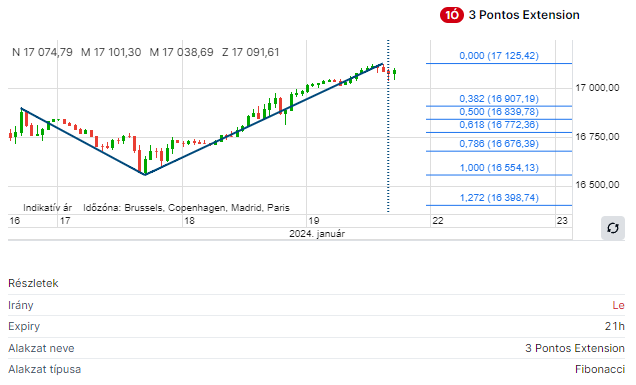This screenshot has width=636, height=385.
Task: Click the Alakzat típusa row label
Action: click(x=45, y=370)
